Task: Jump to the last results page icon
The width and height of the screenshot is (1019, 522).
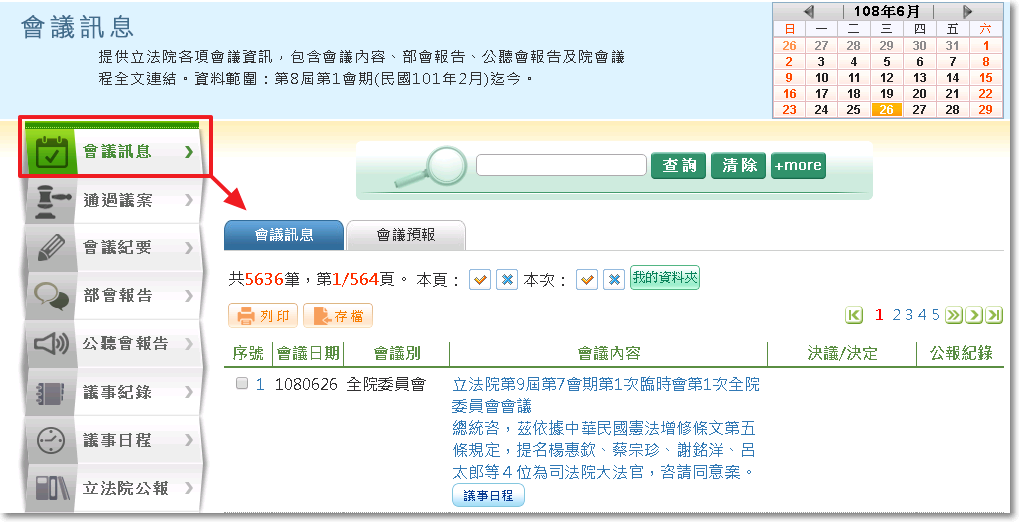Action: 993,315
